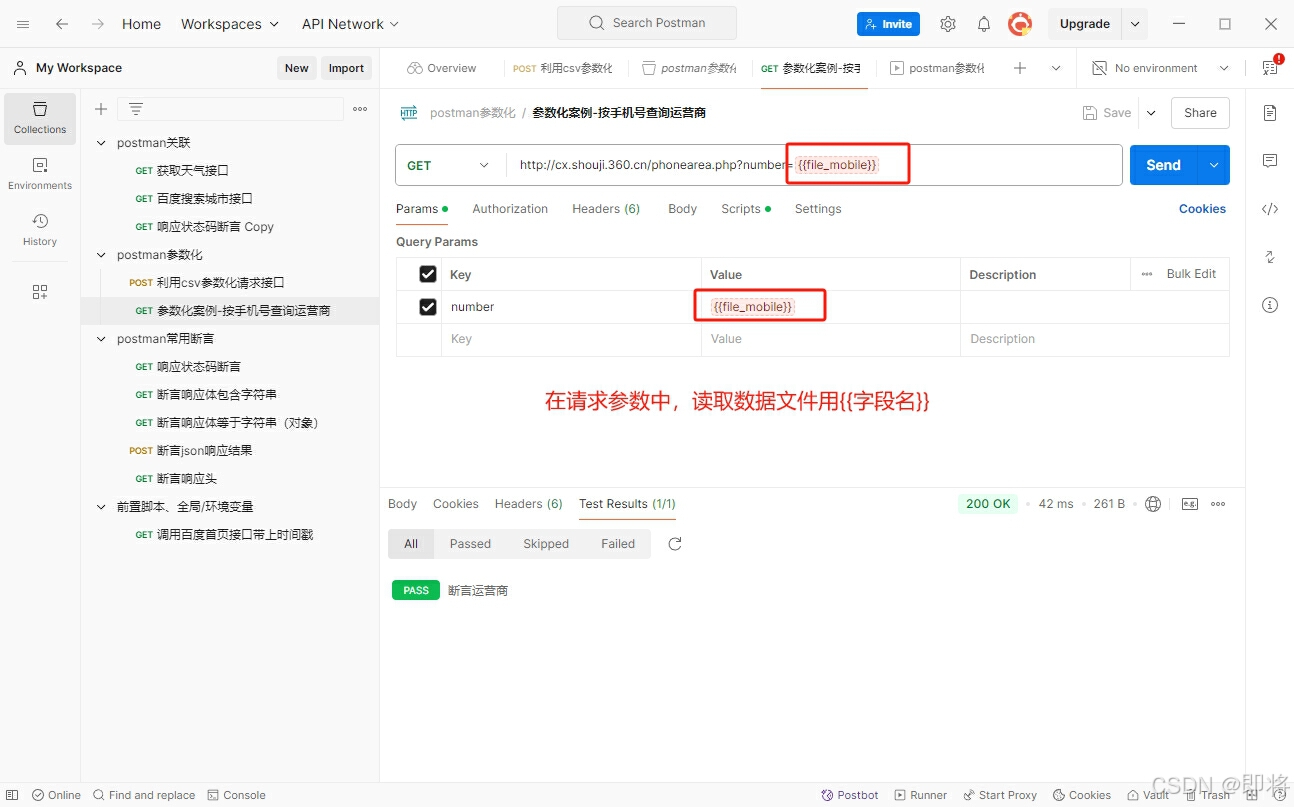The width and height of the screenshot is (1294, 807).
Task: Click the New button
Action: 296,68
